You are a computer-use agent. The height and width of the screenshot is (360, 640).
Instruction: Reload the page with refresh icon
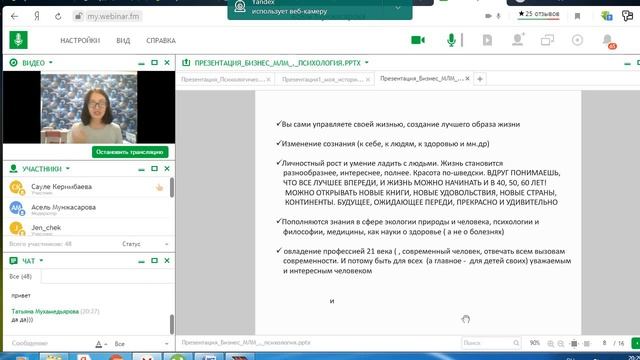[x=58, y=16]
